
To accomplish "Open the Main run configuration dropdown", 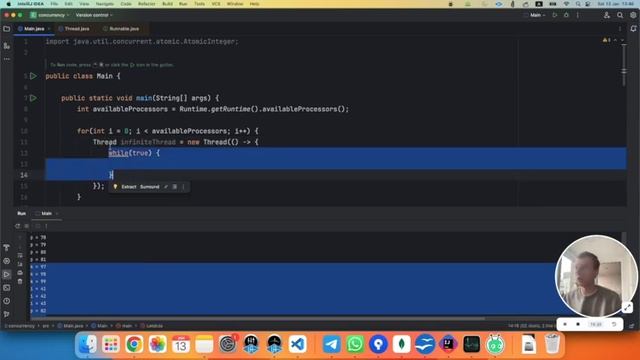I will coord(535,15).
